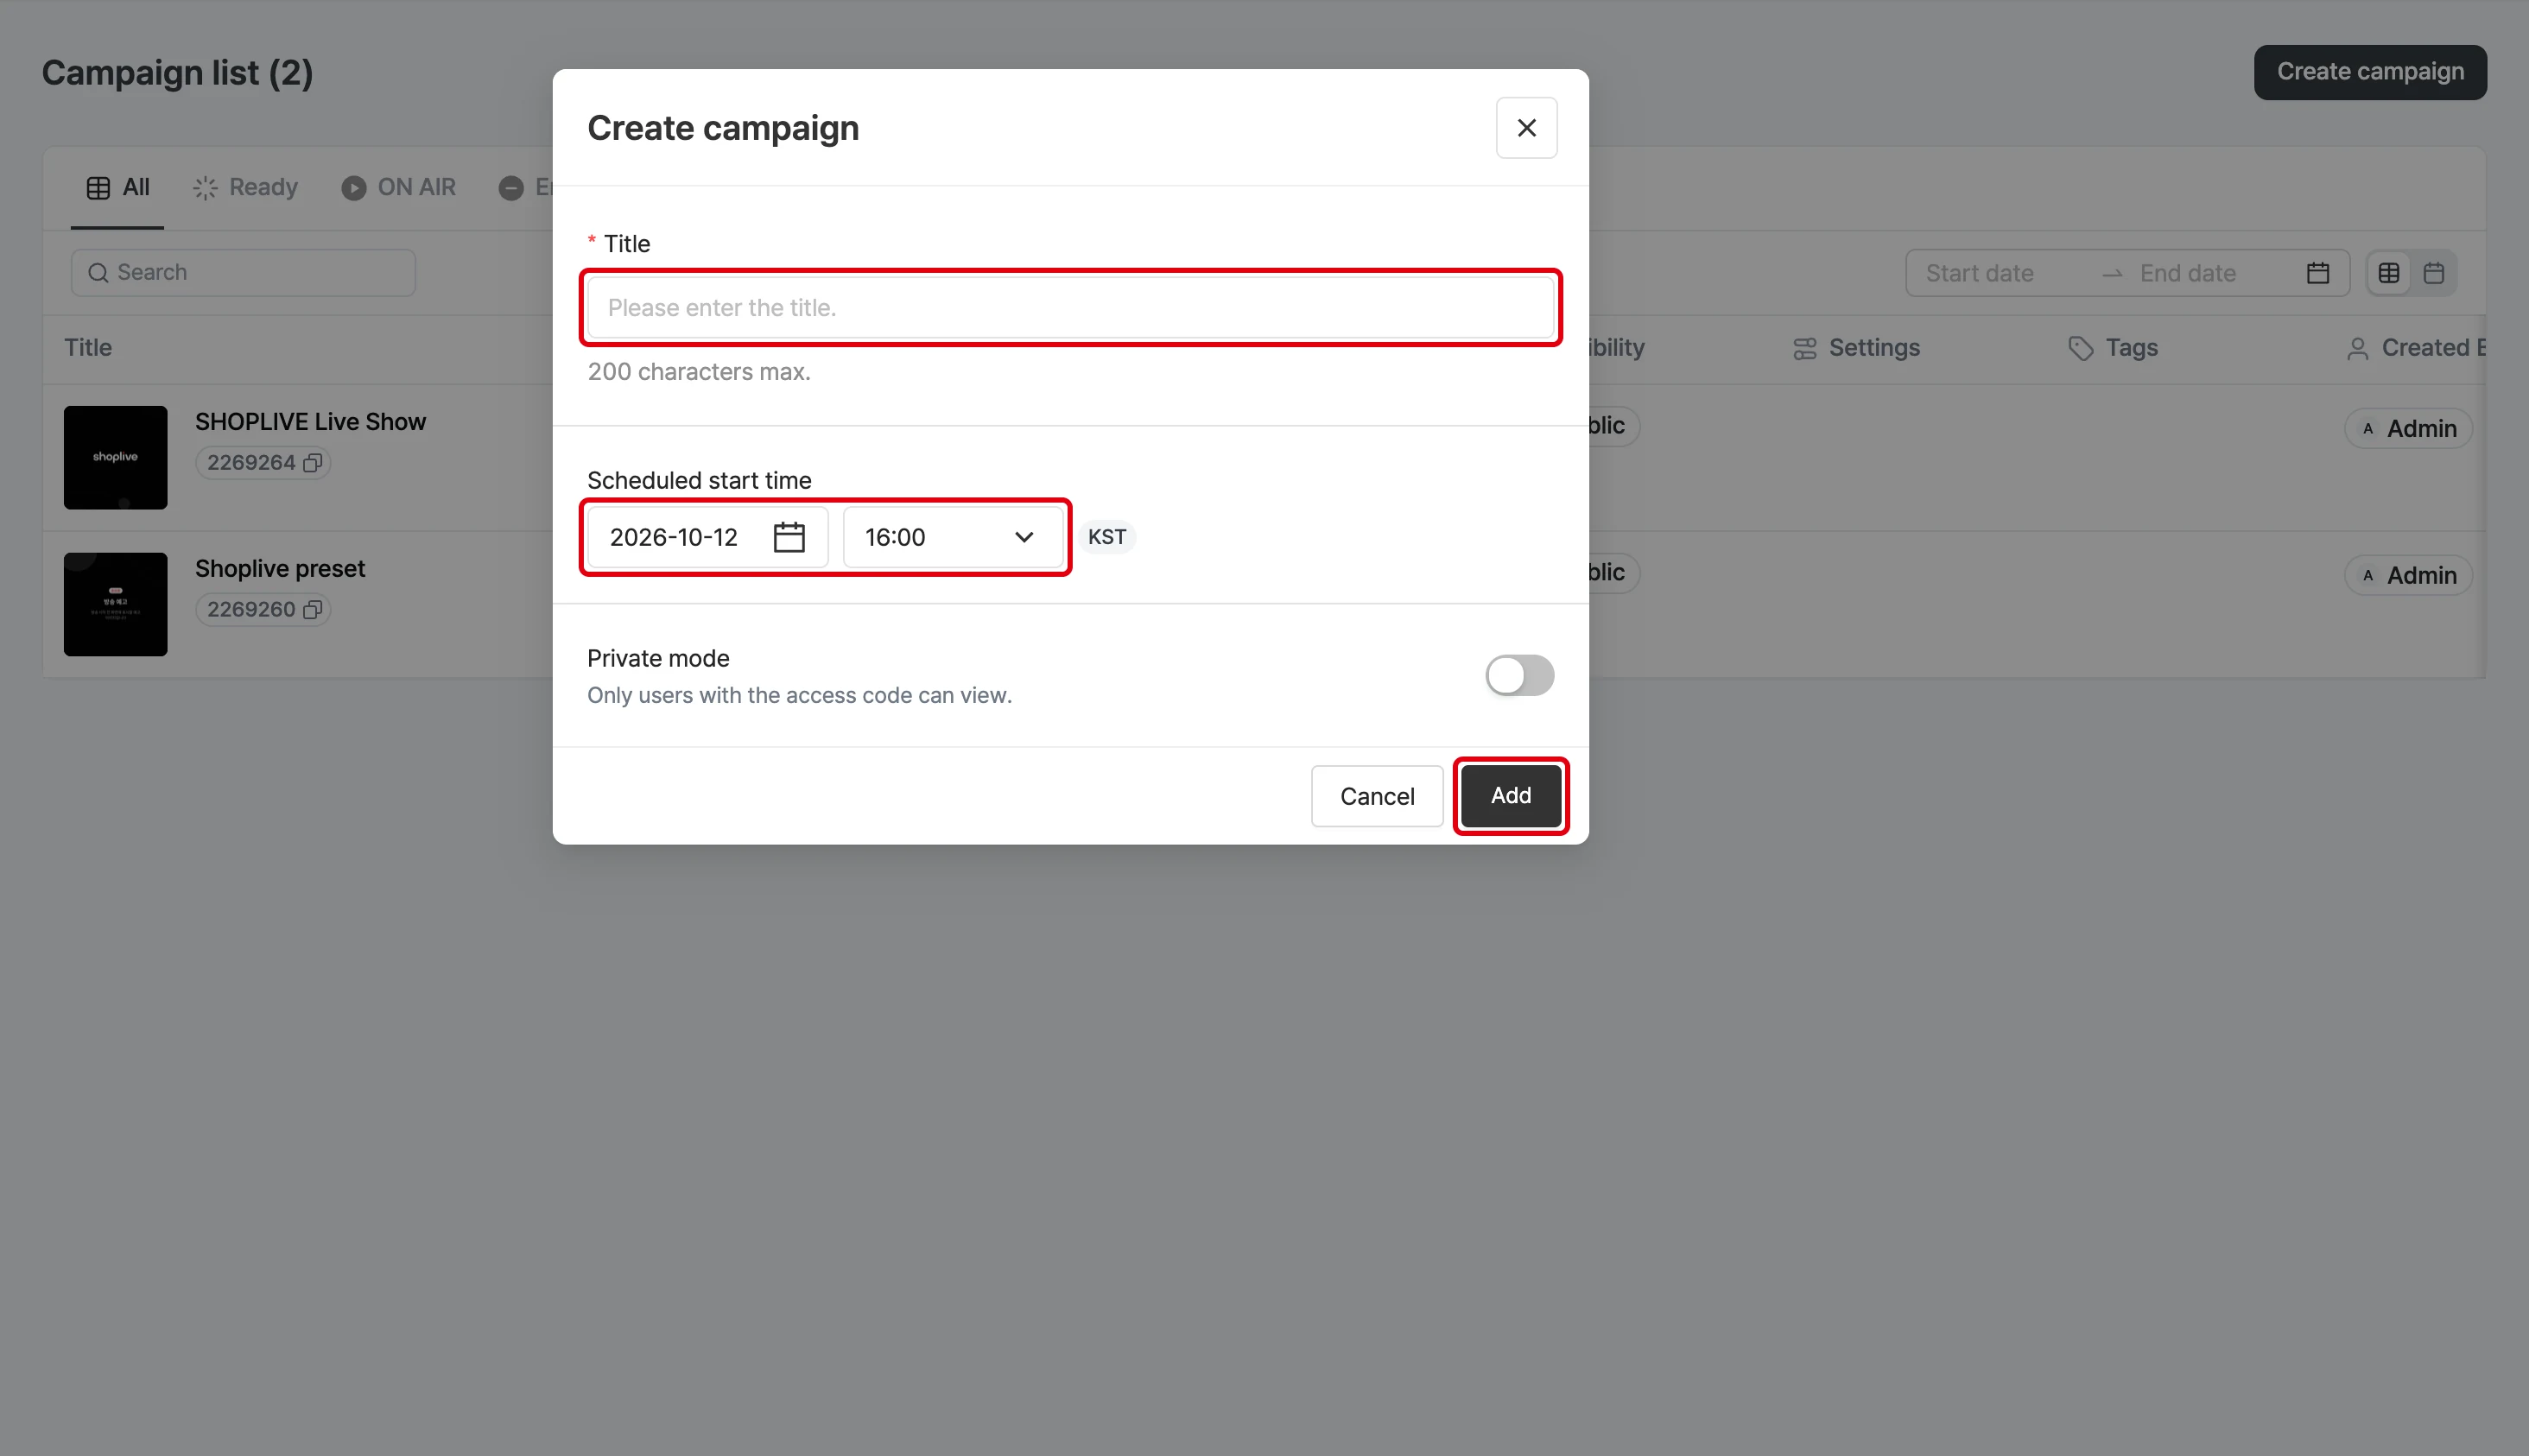
Task: Switch to table view icon
Action: pos(2389,273)
